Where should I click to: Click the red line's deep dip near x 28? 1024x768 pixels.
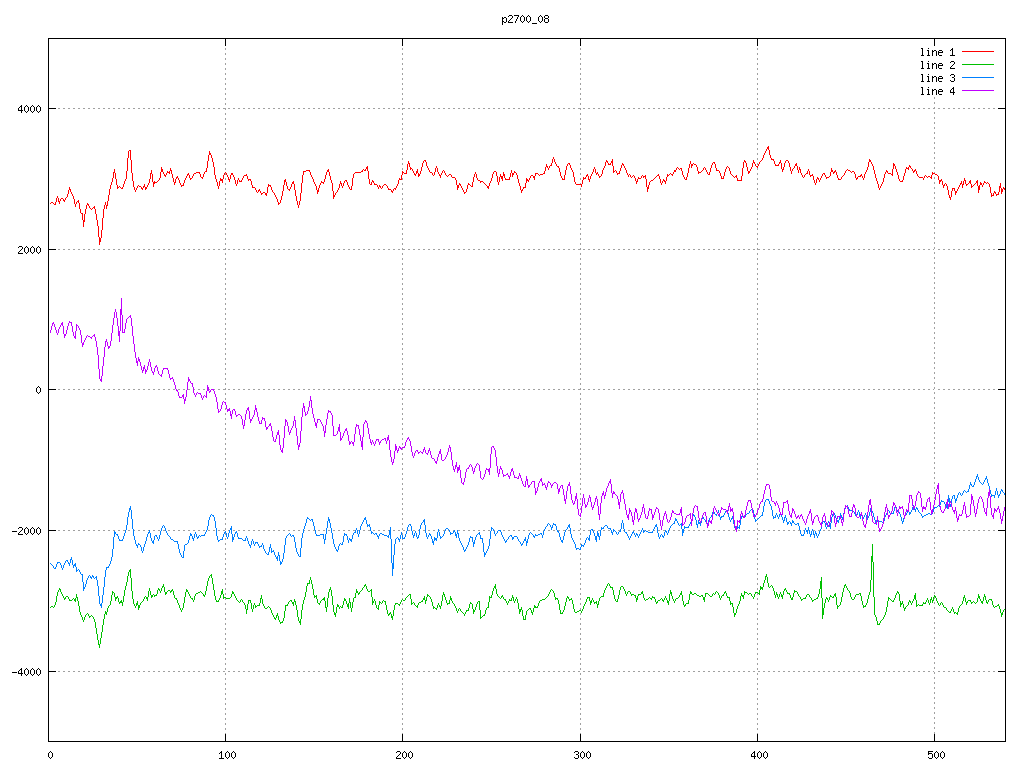100,229
